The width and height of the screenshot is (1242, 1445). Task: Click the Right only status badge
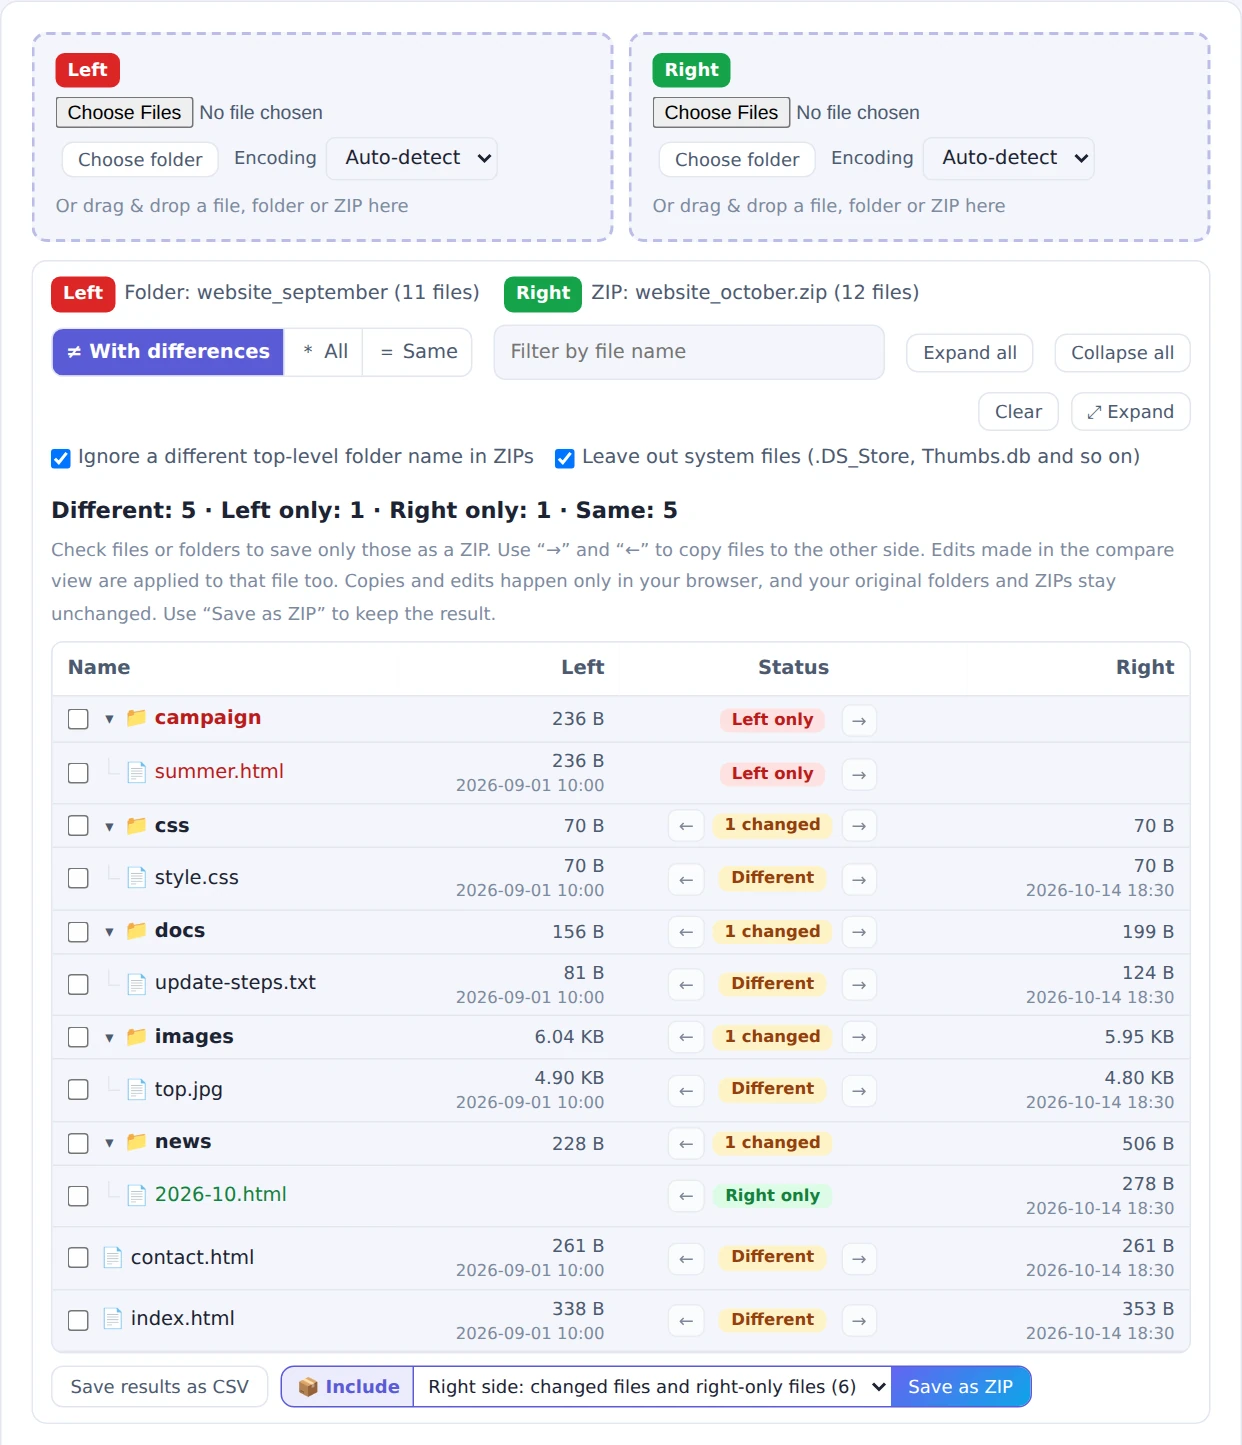772,1196
